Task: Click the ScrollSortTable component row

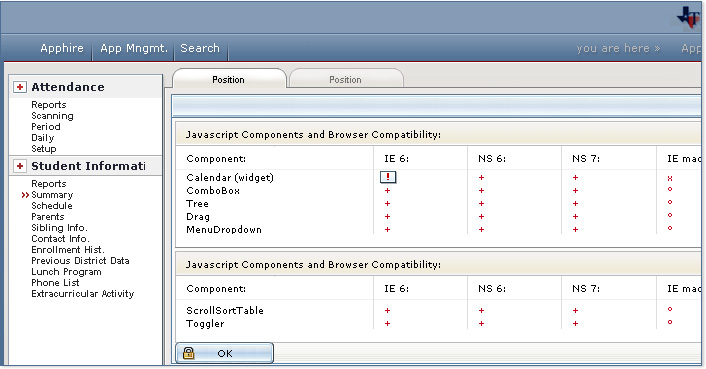Action: coord(225,311)
